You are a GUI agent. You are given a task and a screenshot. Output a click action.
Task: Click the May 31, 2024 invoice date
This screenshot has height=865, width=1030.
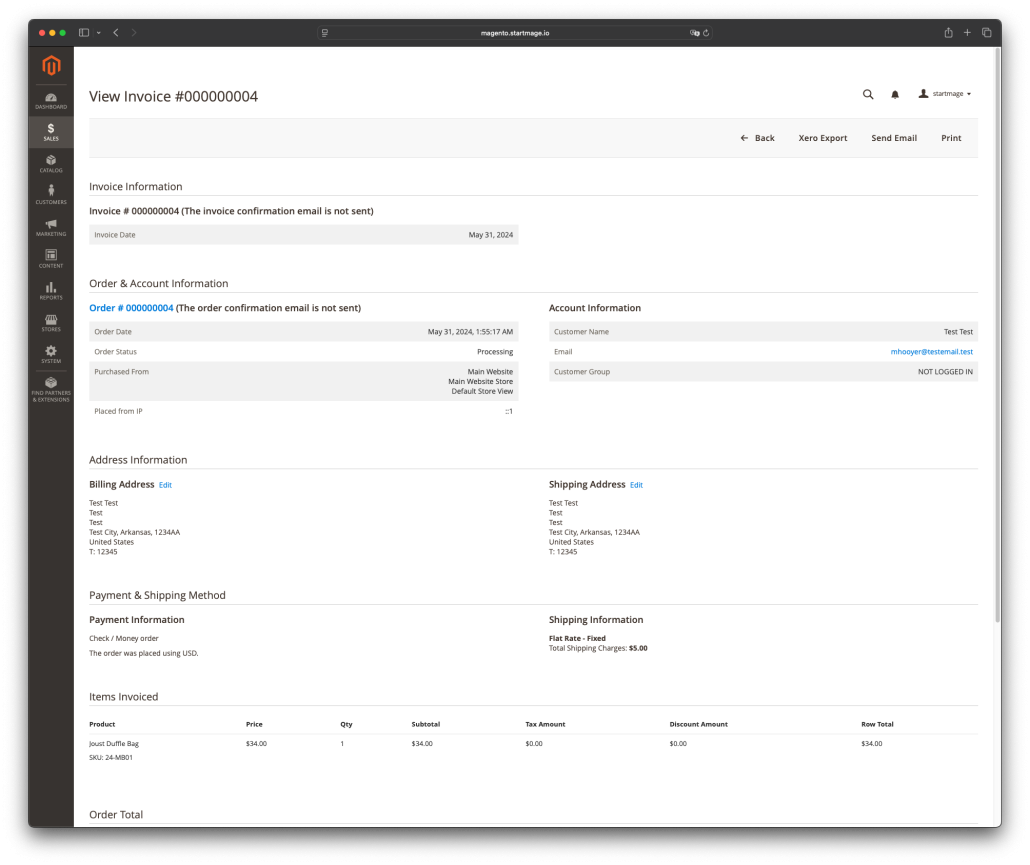tap(491, 235)
